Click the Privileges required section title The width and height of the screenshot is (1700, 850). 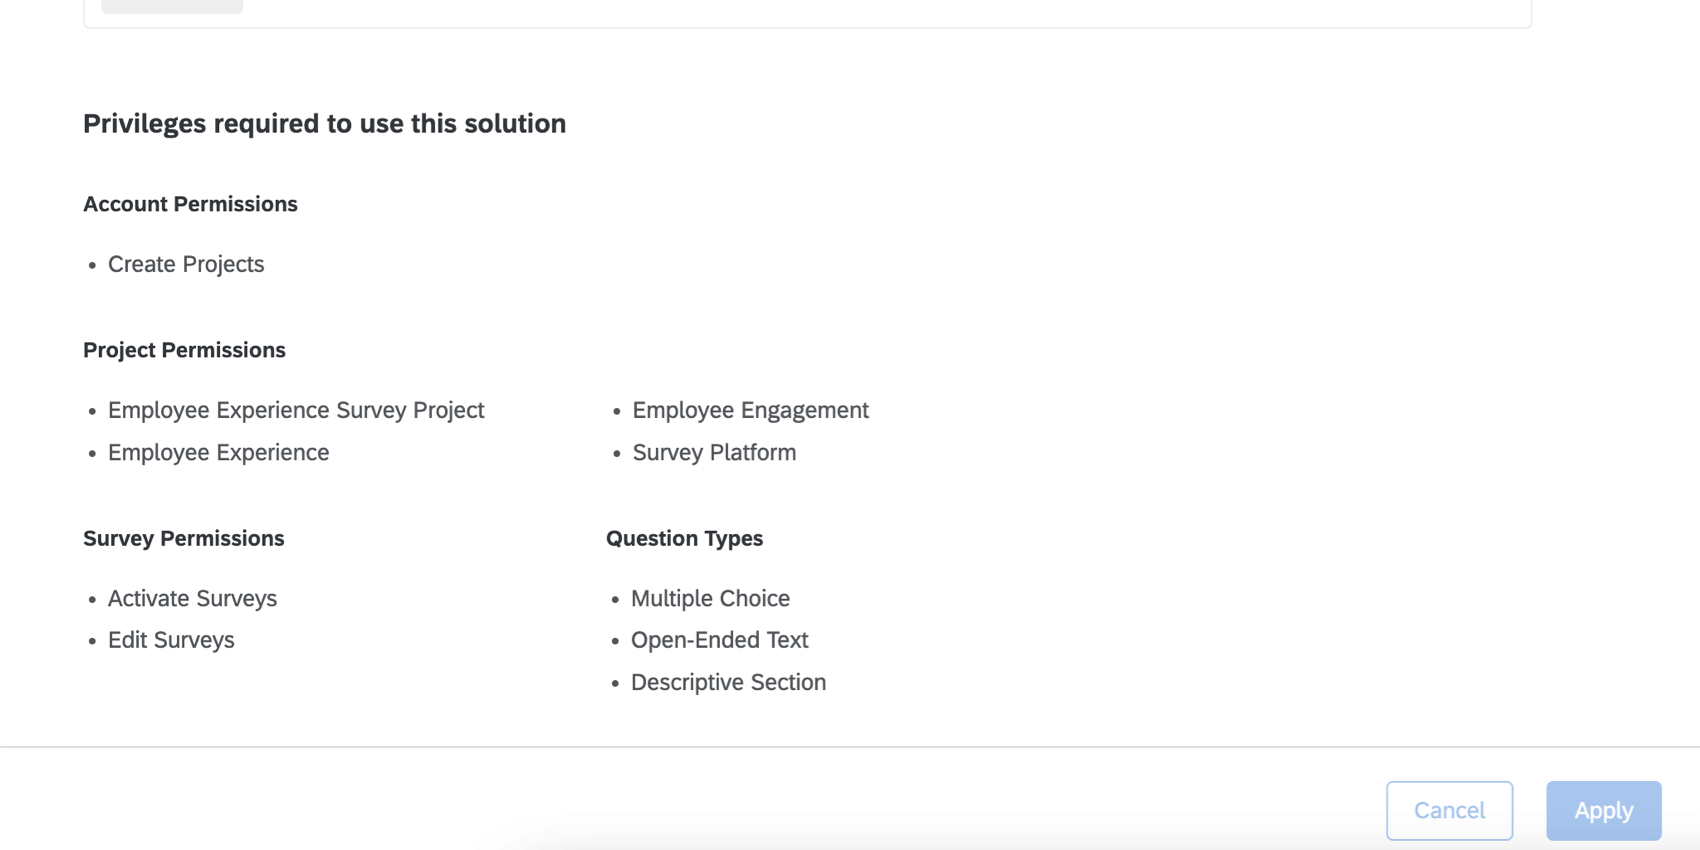[x=325, y=123]
